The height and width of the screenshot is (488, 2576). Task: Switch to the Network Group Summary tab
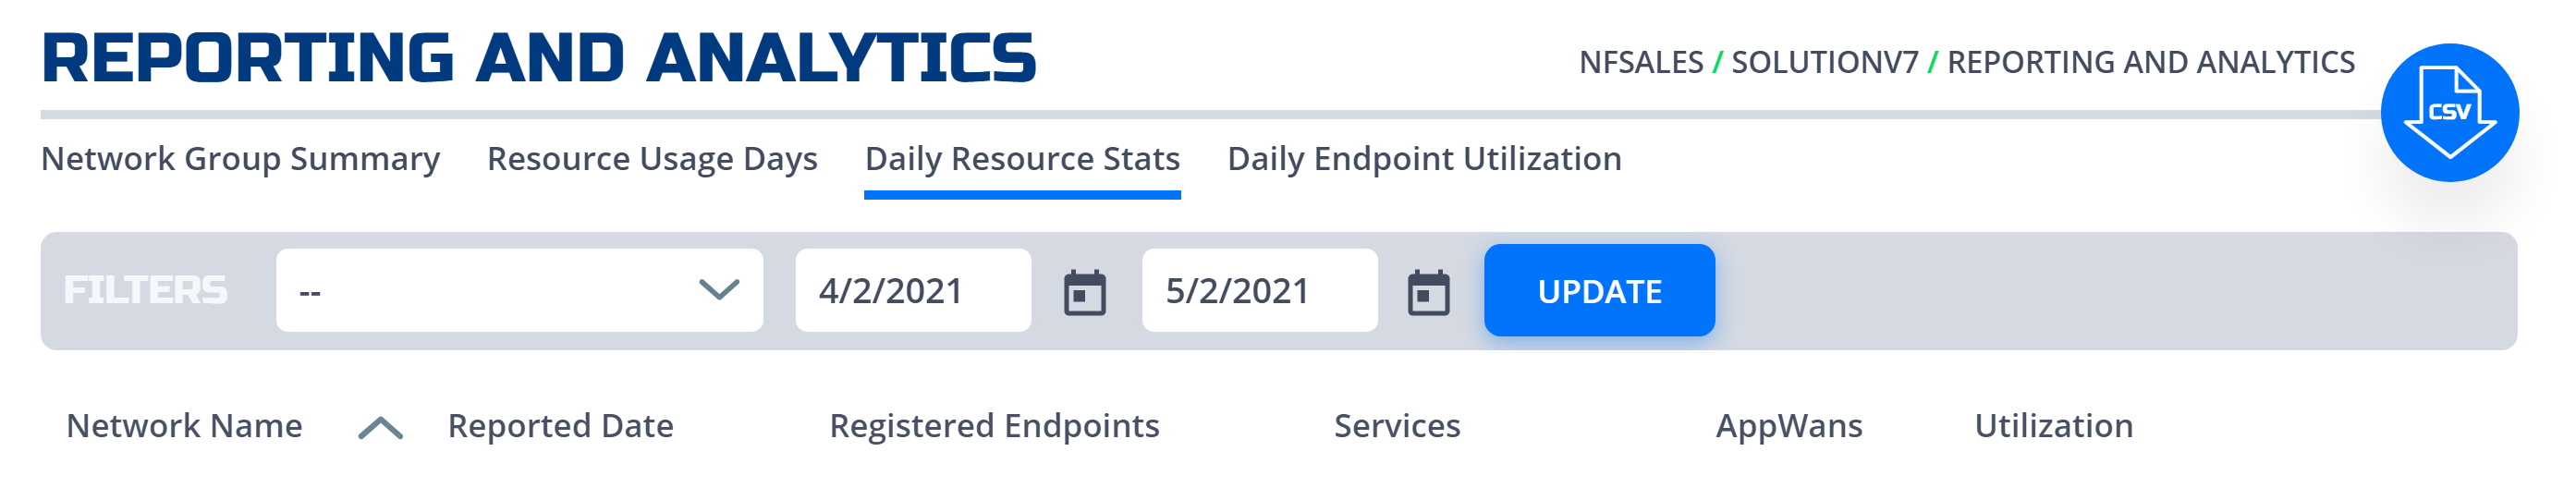point(240,159)
